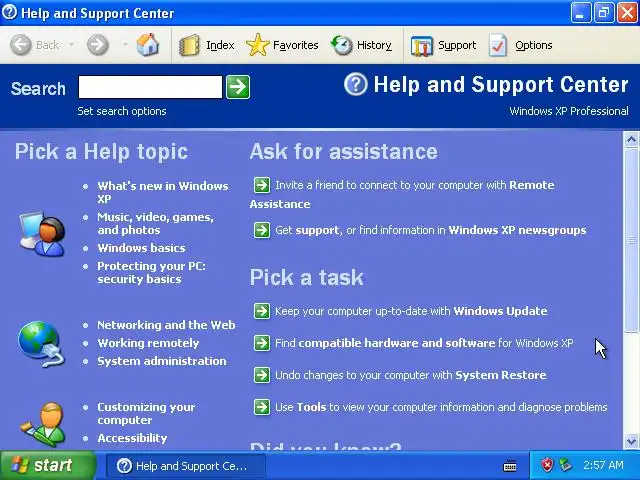The width and height of the screenshot is (640, 480).
Task: Open What's new in Windows XP topic
Action: [162, 192]
